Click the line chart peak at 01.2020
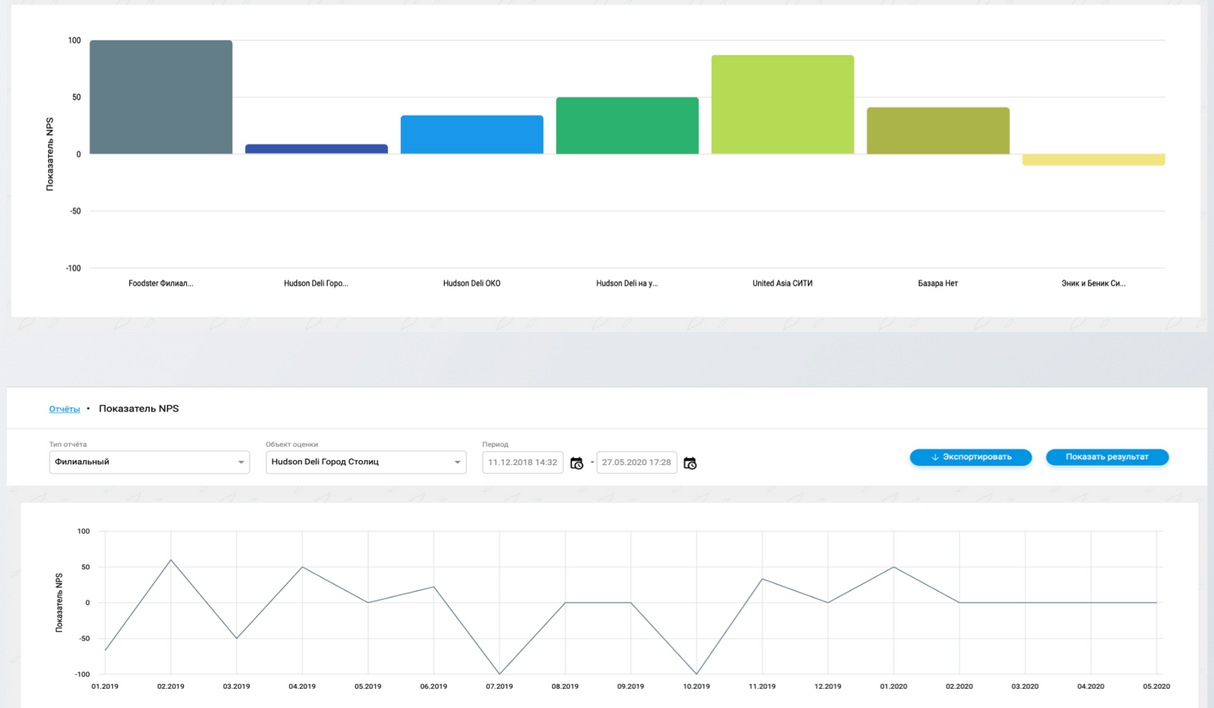Viewport: 1214px width, 708px height. (894, 567)
